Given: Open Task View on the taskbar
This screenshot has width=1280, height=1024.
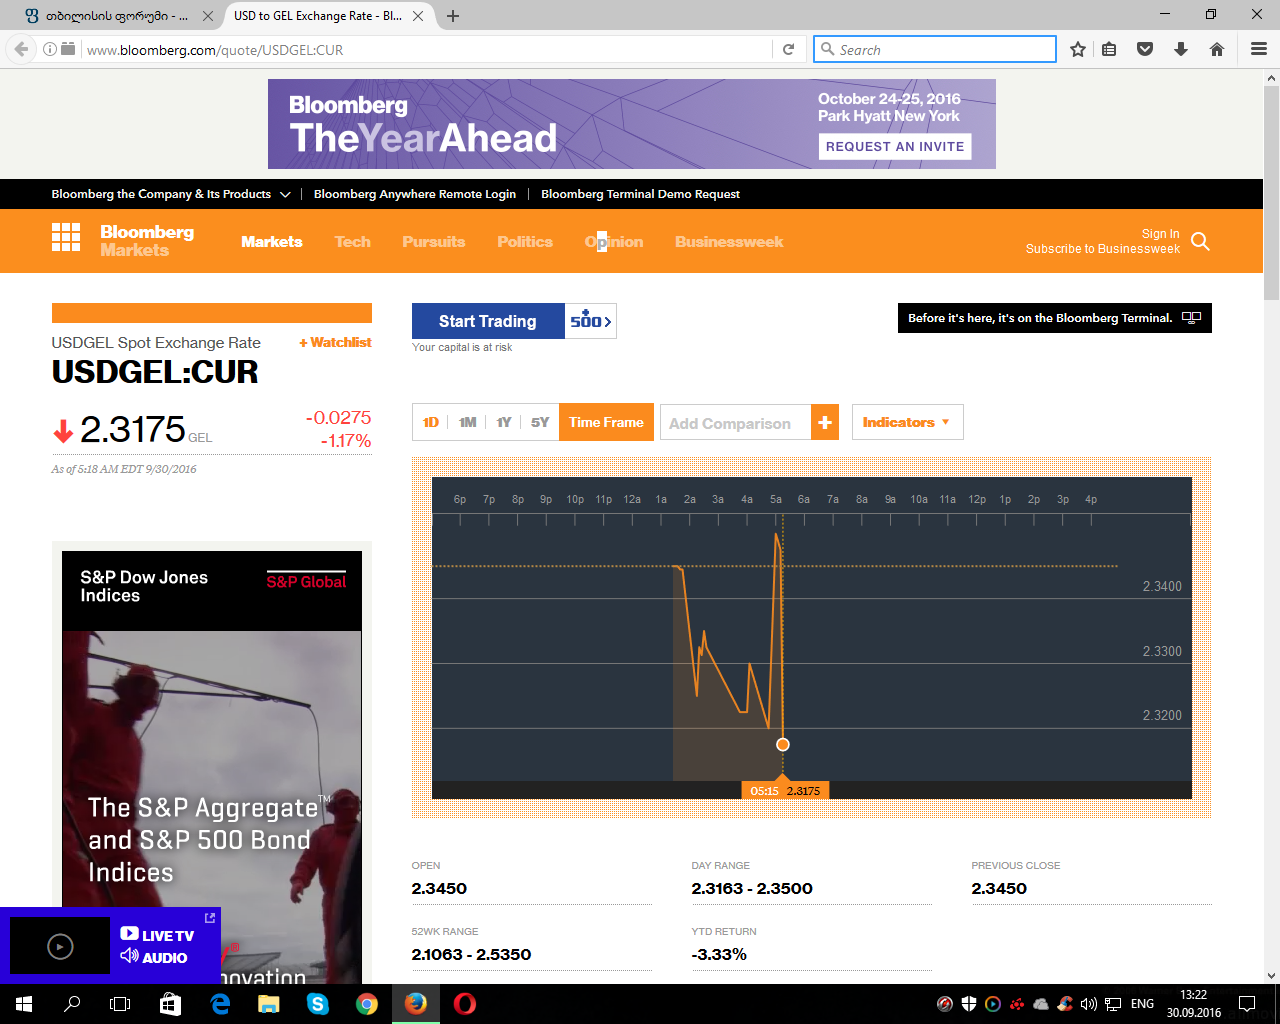Looking at the screenshot, I should point(120,1004).
